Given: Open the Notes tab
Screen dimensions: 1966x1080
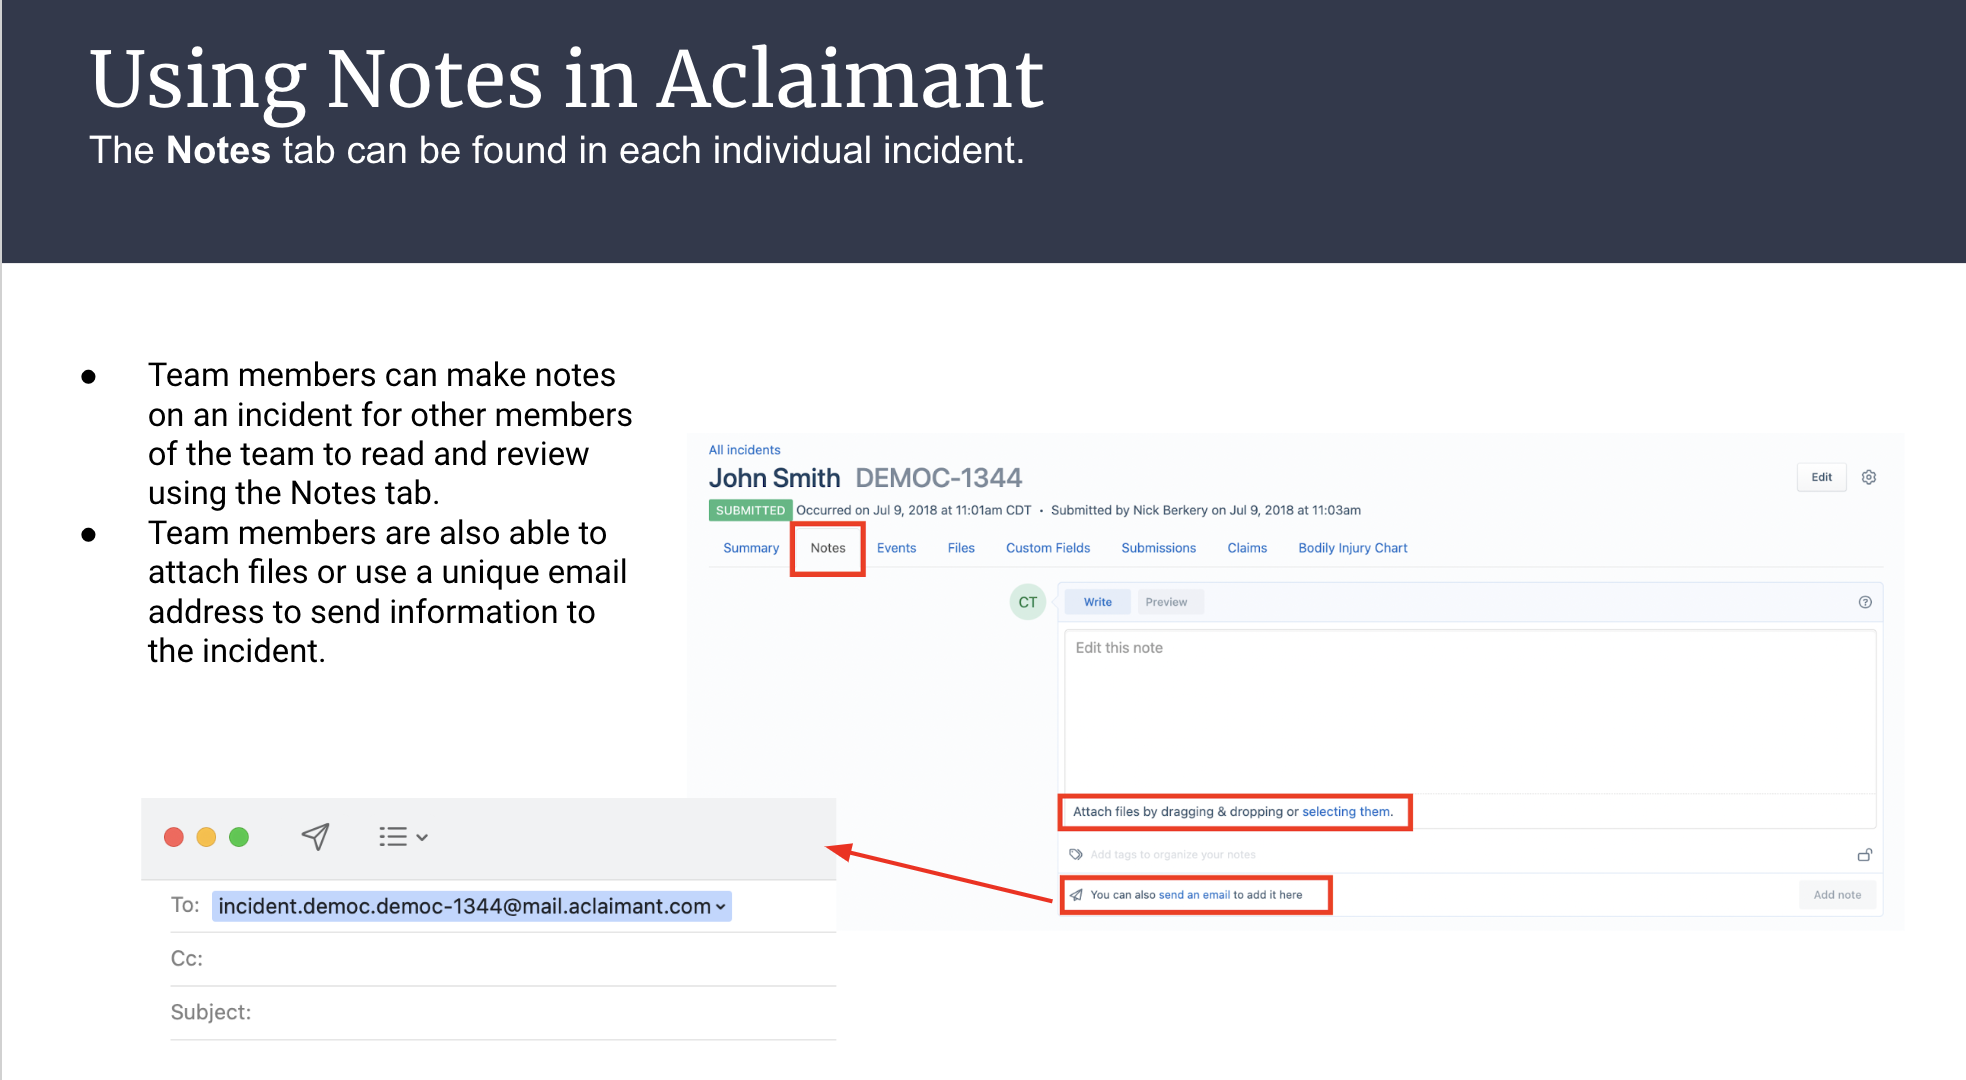Looking at the screenshot, I should [x=827, y=547].
